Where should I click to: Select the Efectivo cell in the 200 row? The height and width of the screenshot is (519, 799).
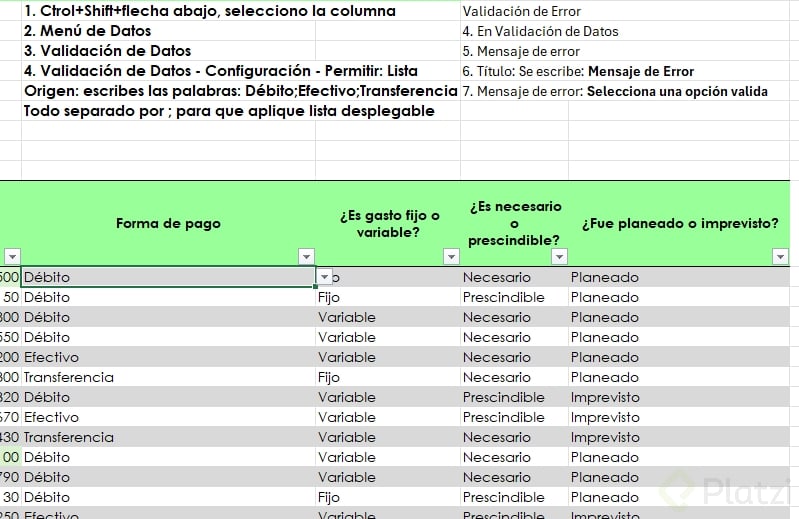(x=168, y=357)
